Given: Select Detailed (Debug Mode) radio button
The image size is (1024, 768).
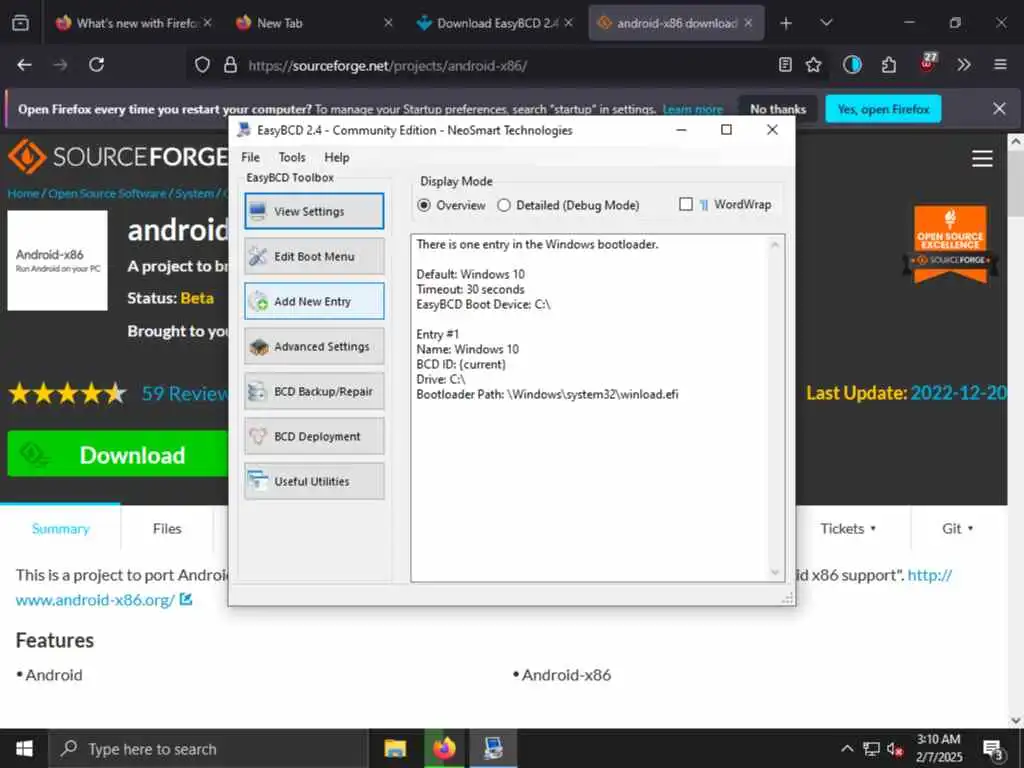Looking at the screenshot, I should [504, 205].
